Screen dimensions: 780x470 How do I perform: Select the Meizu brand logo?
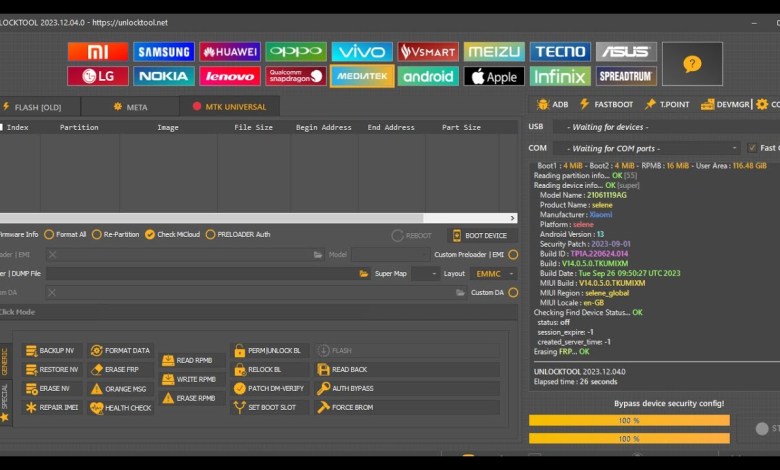click(x=494, y=52)
